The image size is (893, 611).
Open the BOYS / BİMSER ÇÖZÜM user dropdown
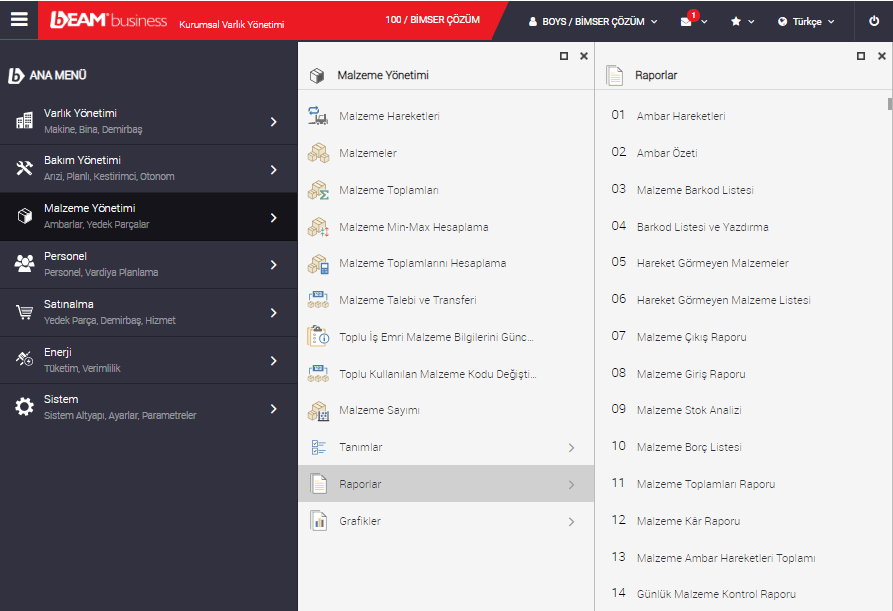click(x=593, y=21)
